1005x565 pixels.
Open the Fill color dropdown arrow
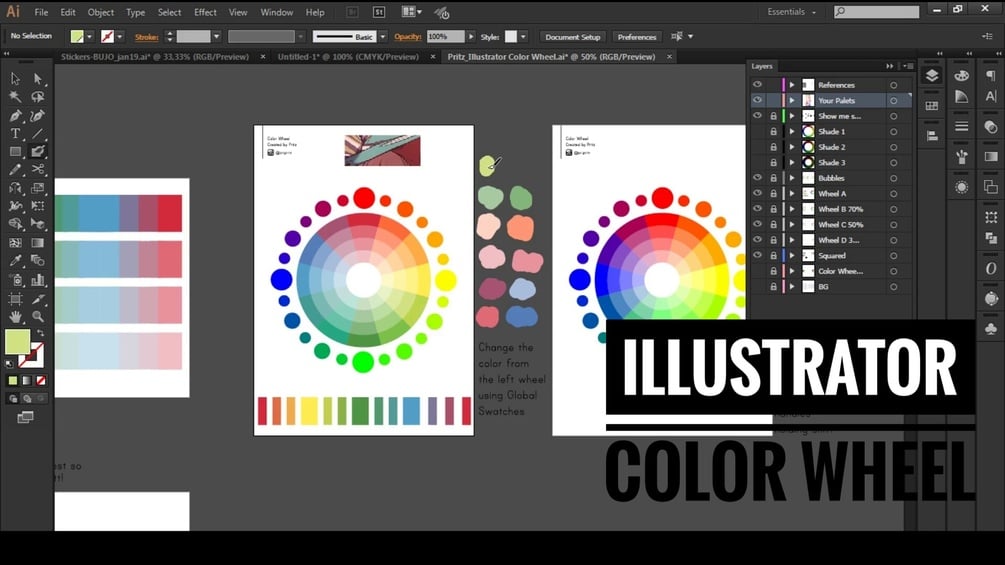[90, 37]
